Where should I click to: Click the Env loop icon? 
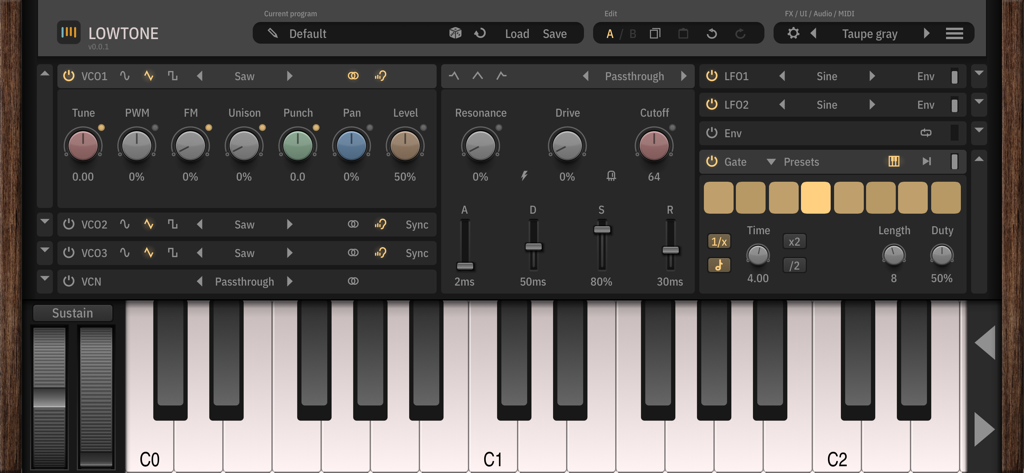click(926, 133)
